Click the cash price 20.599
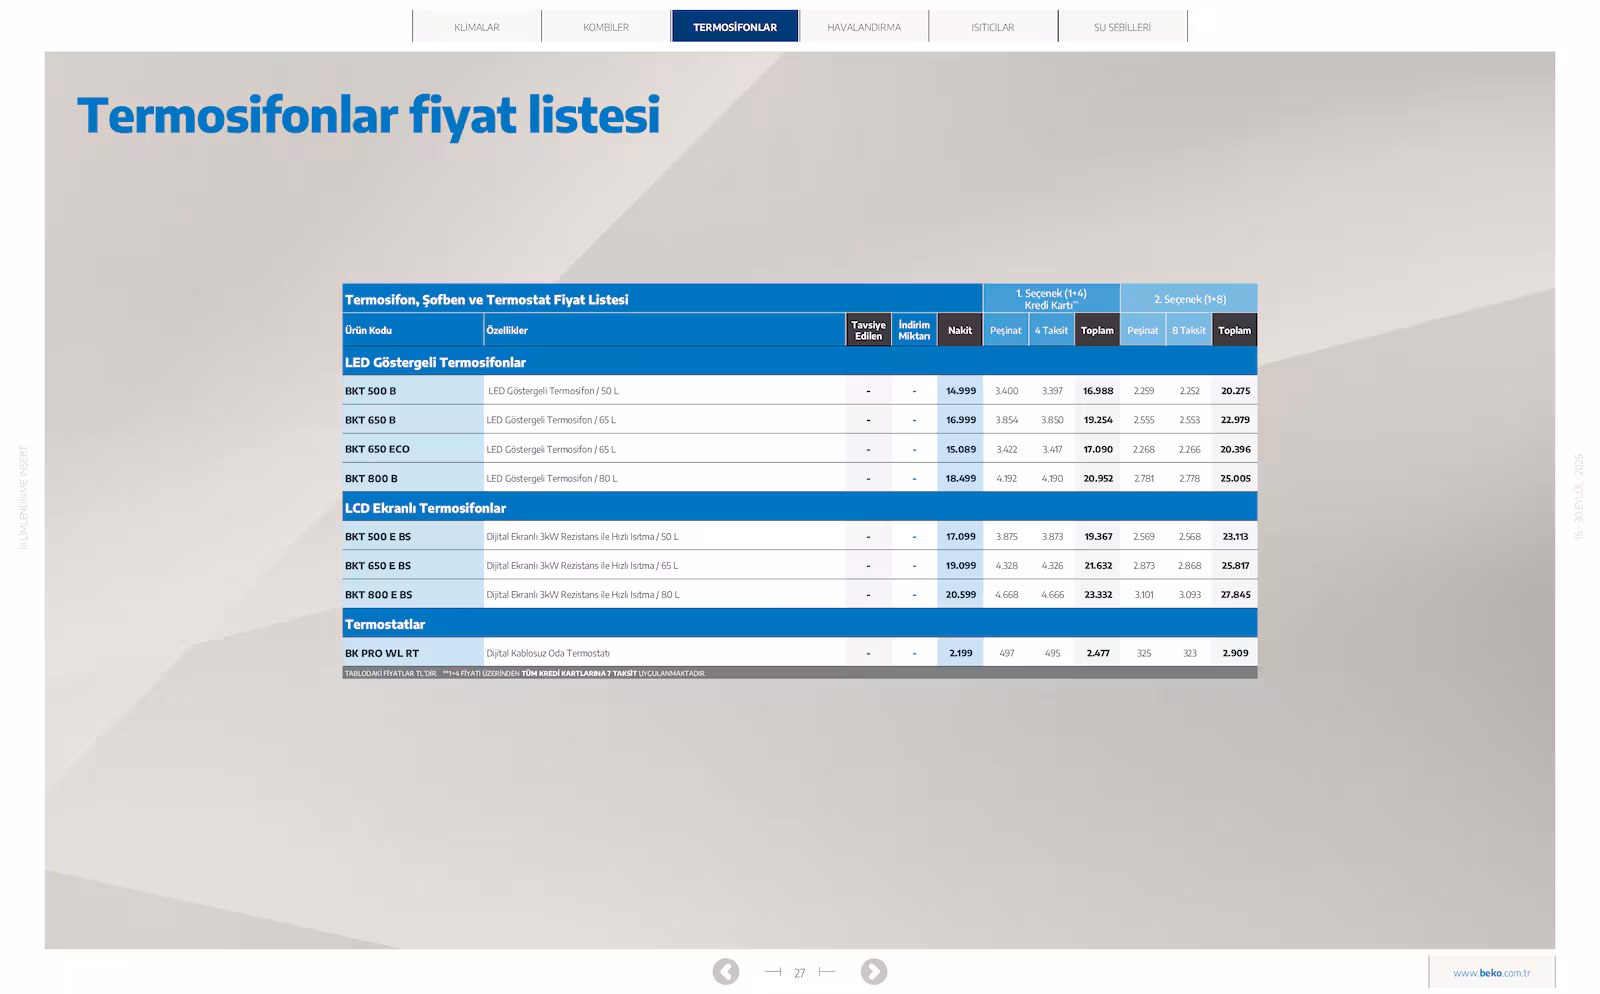 (x=961, y=595)
